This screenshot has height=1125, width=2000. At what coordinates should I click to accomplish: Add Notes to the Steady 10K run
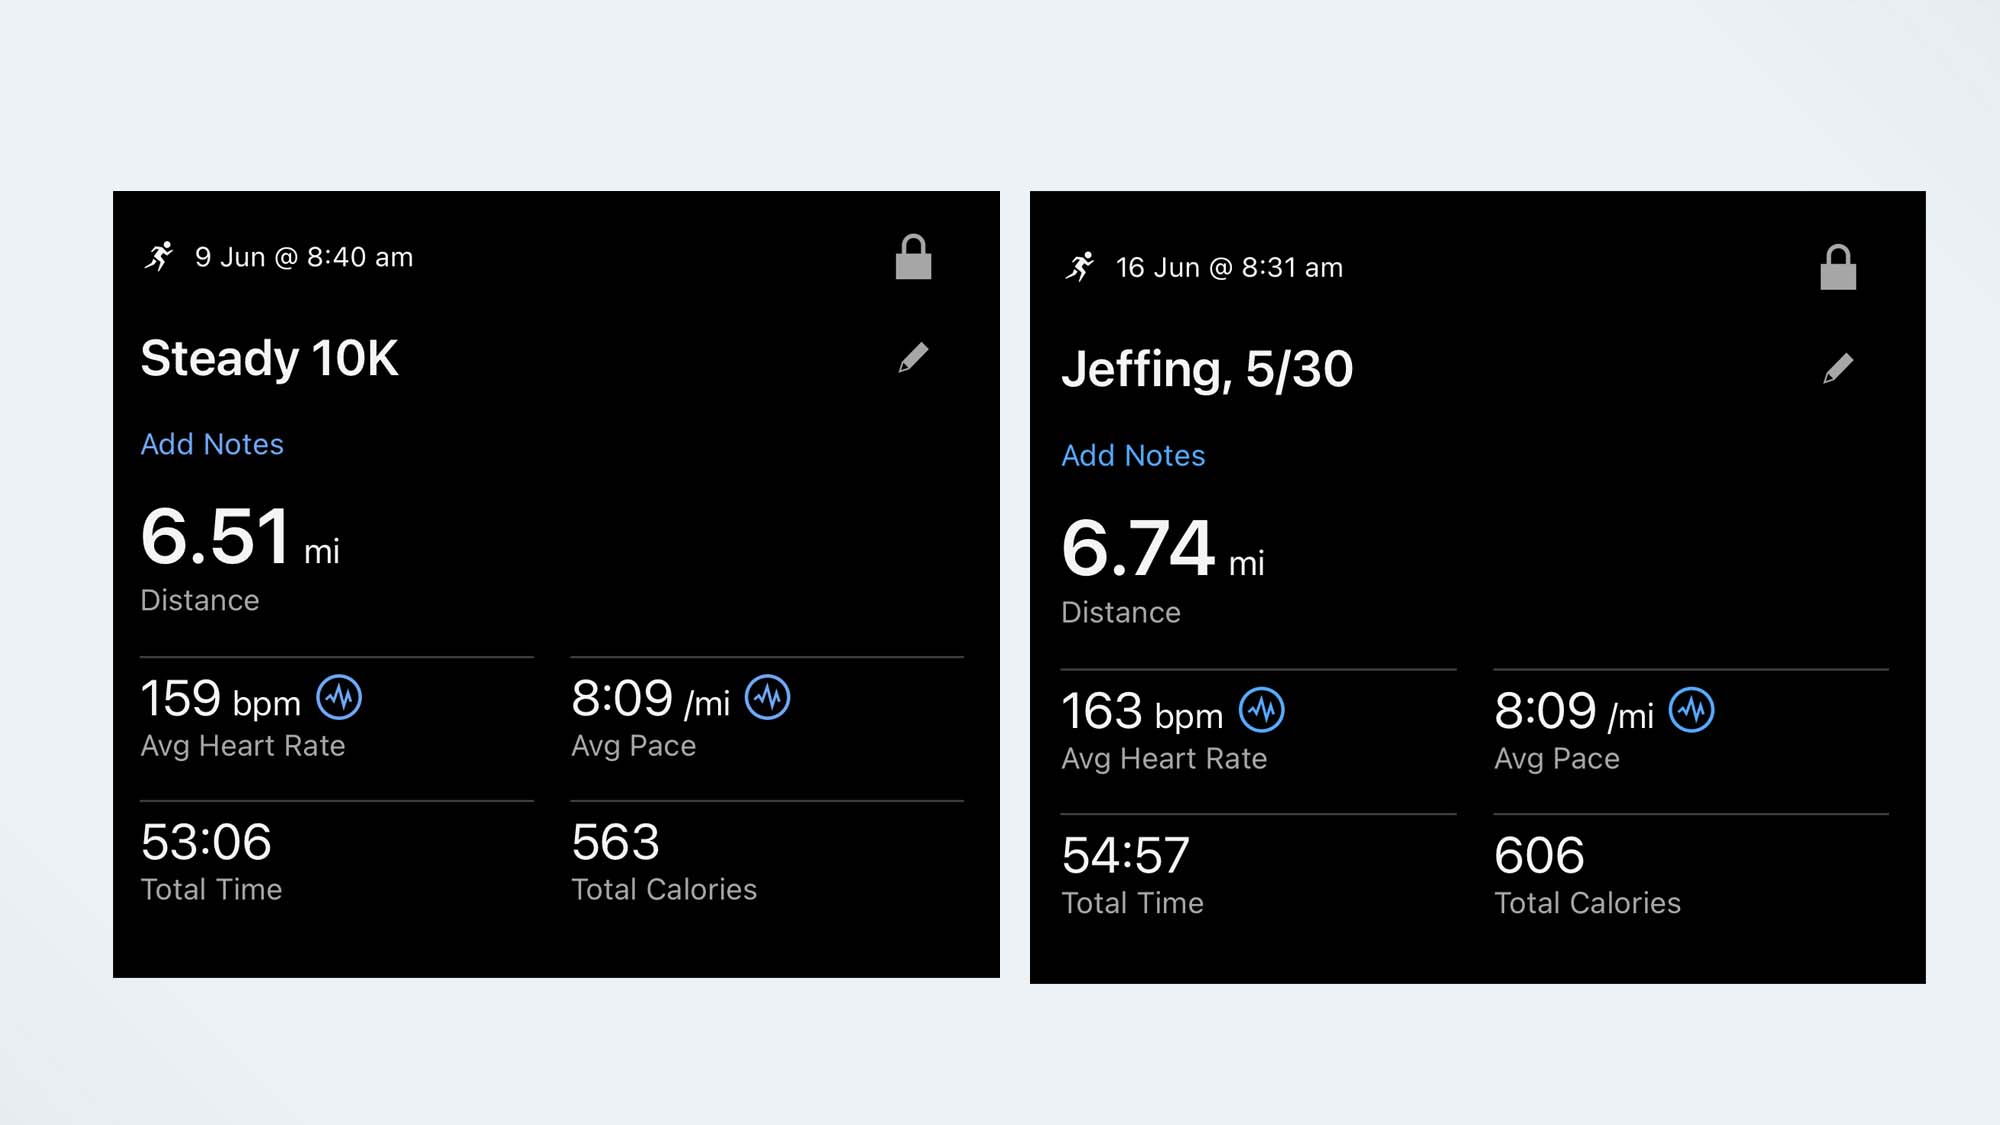pos(212,445)
